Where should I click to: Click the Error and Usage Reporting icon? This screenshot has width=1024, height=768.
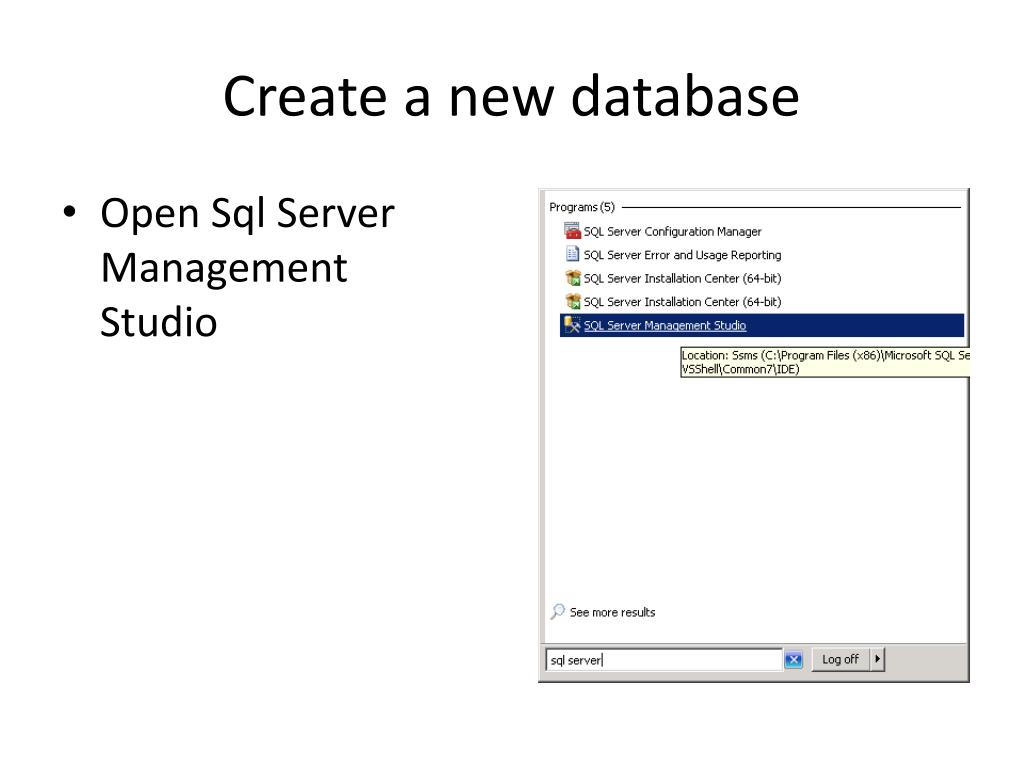[x=572, y=254]
